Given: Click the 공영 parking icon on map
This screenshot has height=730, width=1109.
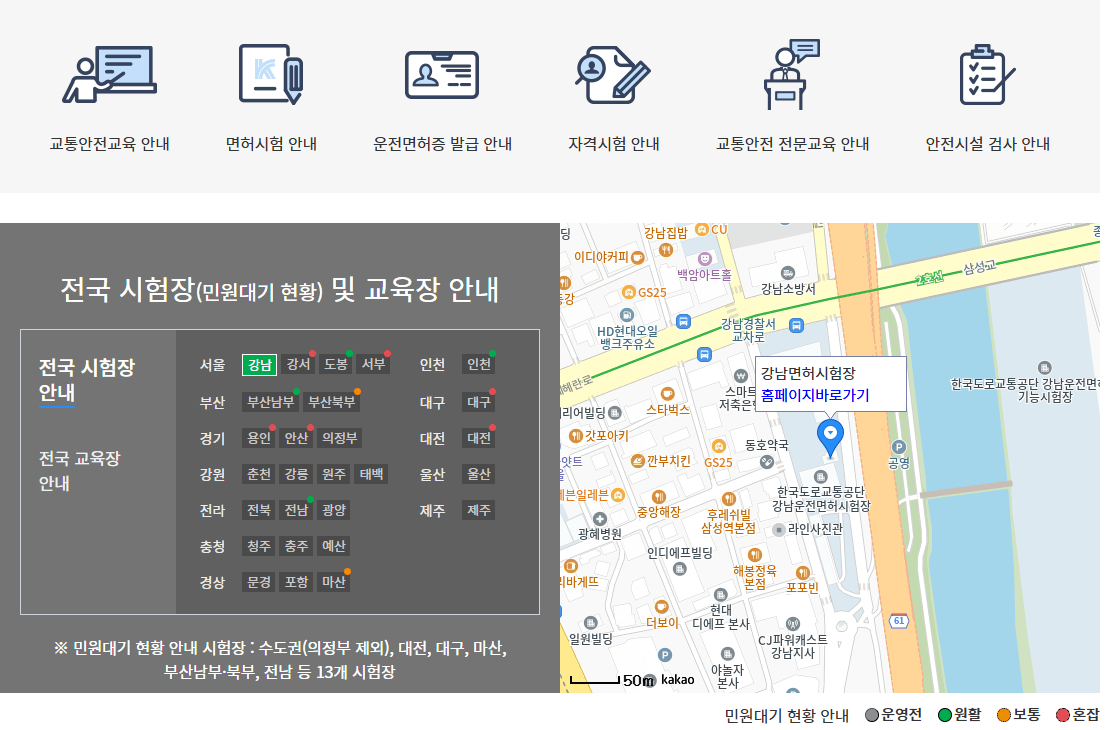Looking at the screenshot, I should pyautogui.click(x=898, y=447).
